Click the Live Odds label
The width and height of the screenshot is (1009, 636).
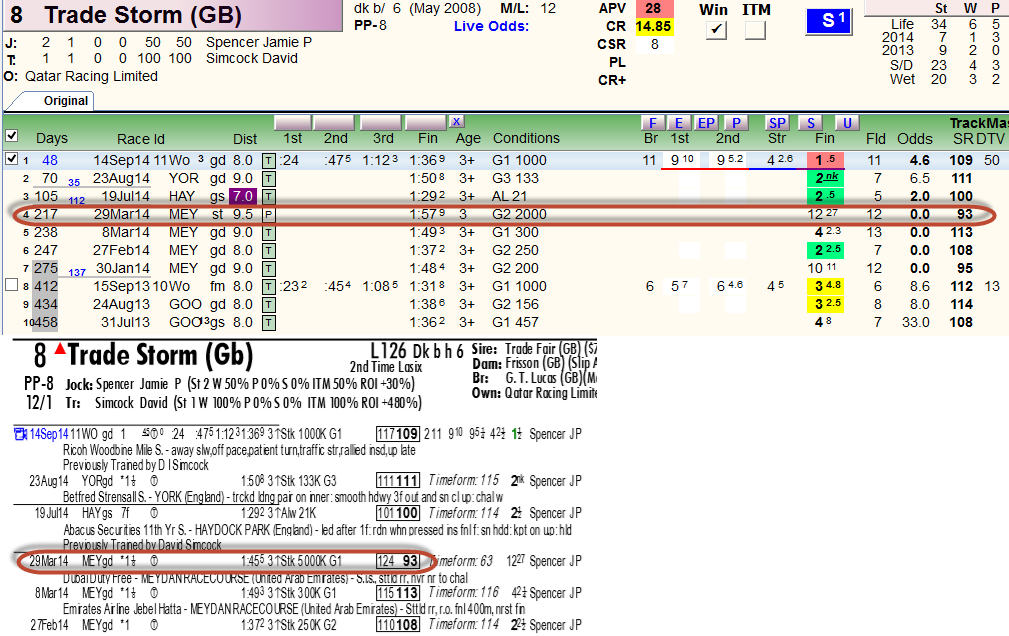(x=491, y=26)
